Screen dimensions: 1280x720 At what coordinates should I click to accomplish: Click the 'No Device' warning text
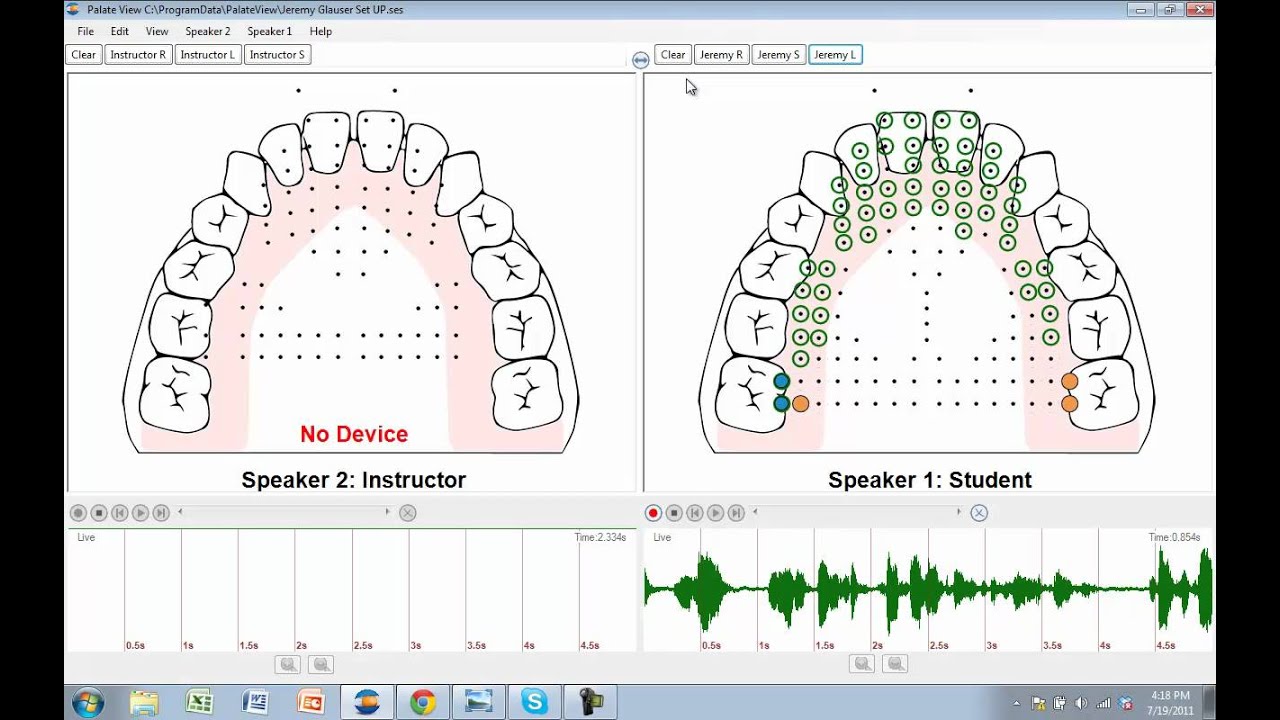[x=354, y=434]
